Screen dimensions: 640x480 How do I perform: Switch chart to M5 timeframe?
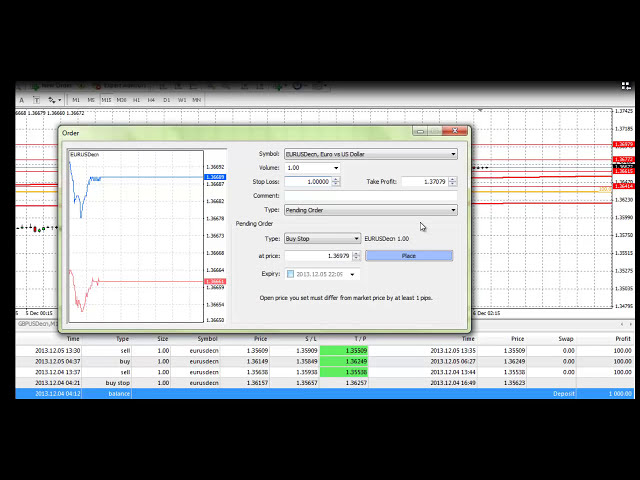(91, 100)
